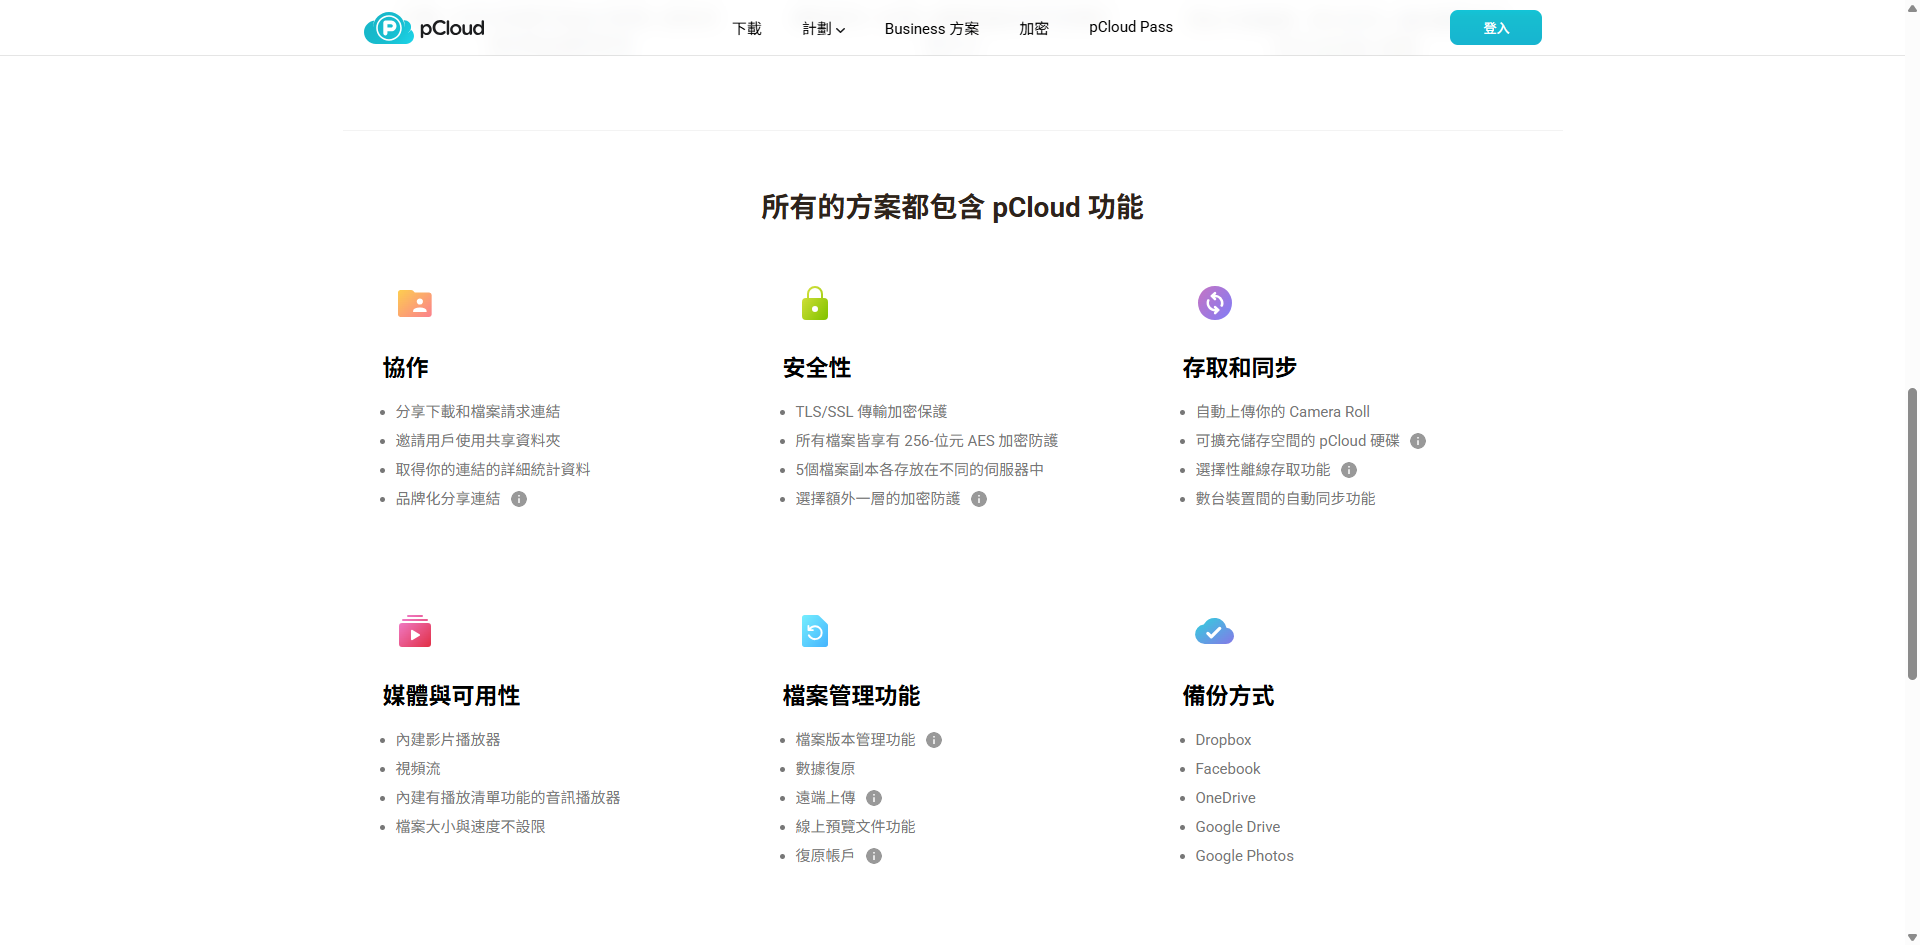This screenshot has width=1920, height=945.
Task: Click the scrollbar up arrow
Action: [x=1912, y=7]
